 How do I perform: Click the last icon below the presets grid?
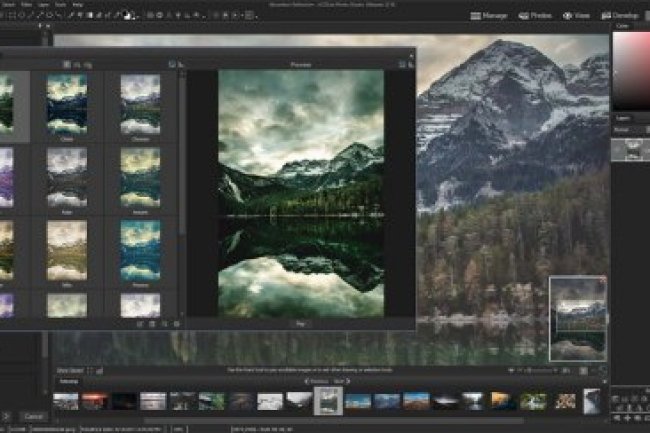click(176, 324)
